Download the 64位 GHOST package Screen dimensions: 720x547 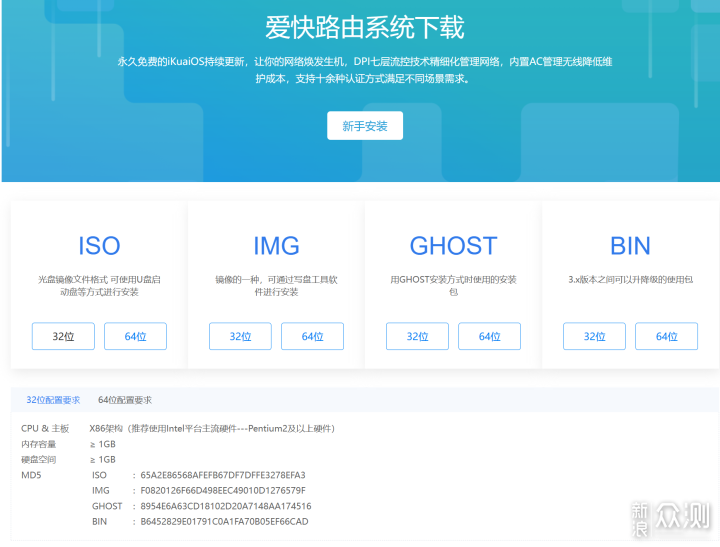coord(489,337)
